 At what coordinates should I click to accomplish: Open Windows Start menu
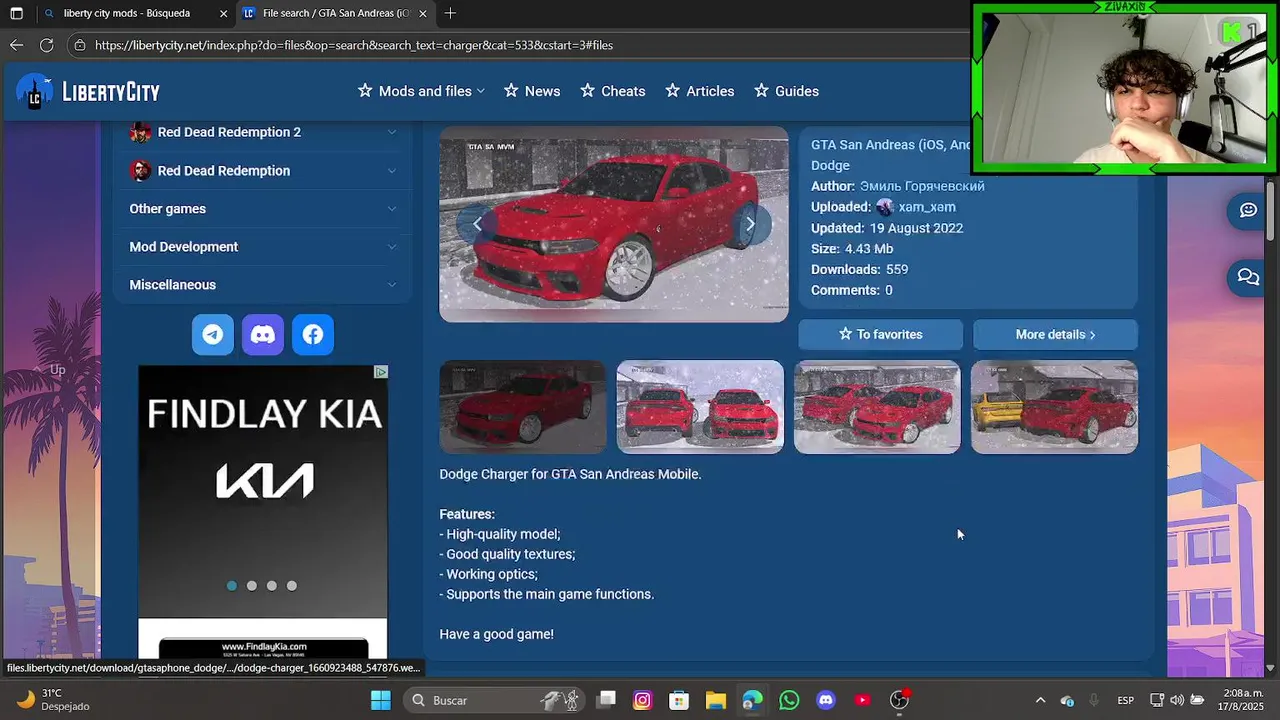point(381,700)
